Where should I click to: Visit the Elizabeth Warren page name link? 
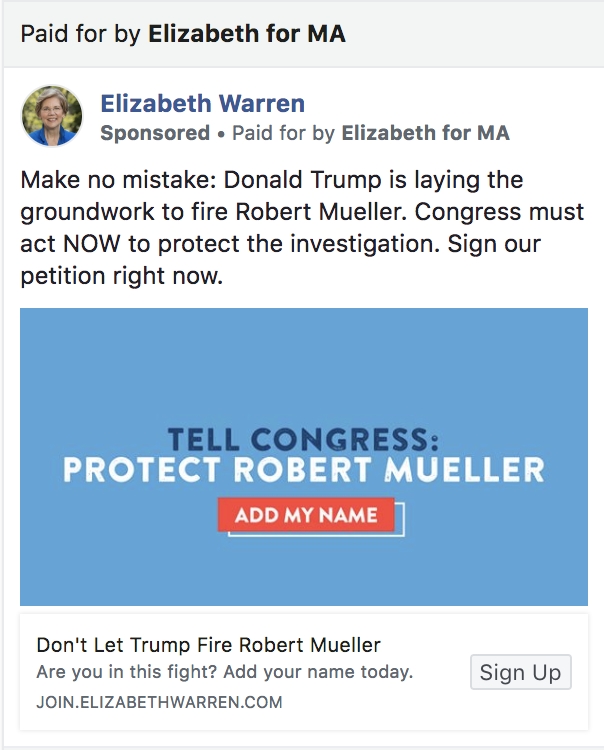click(x=202, y=103)
